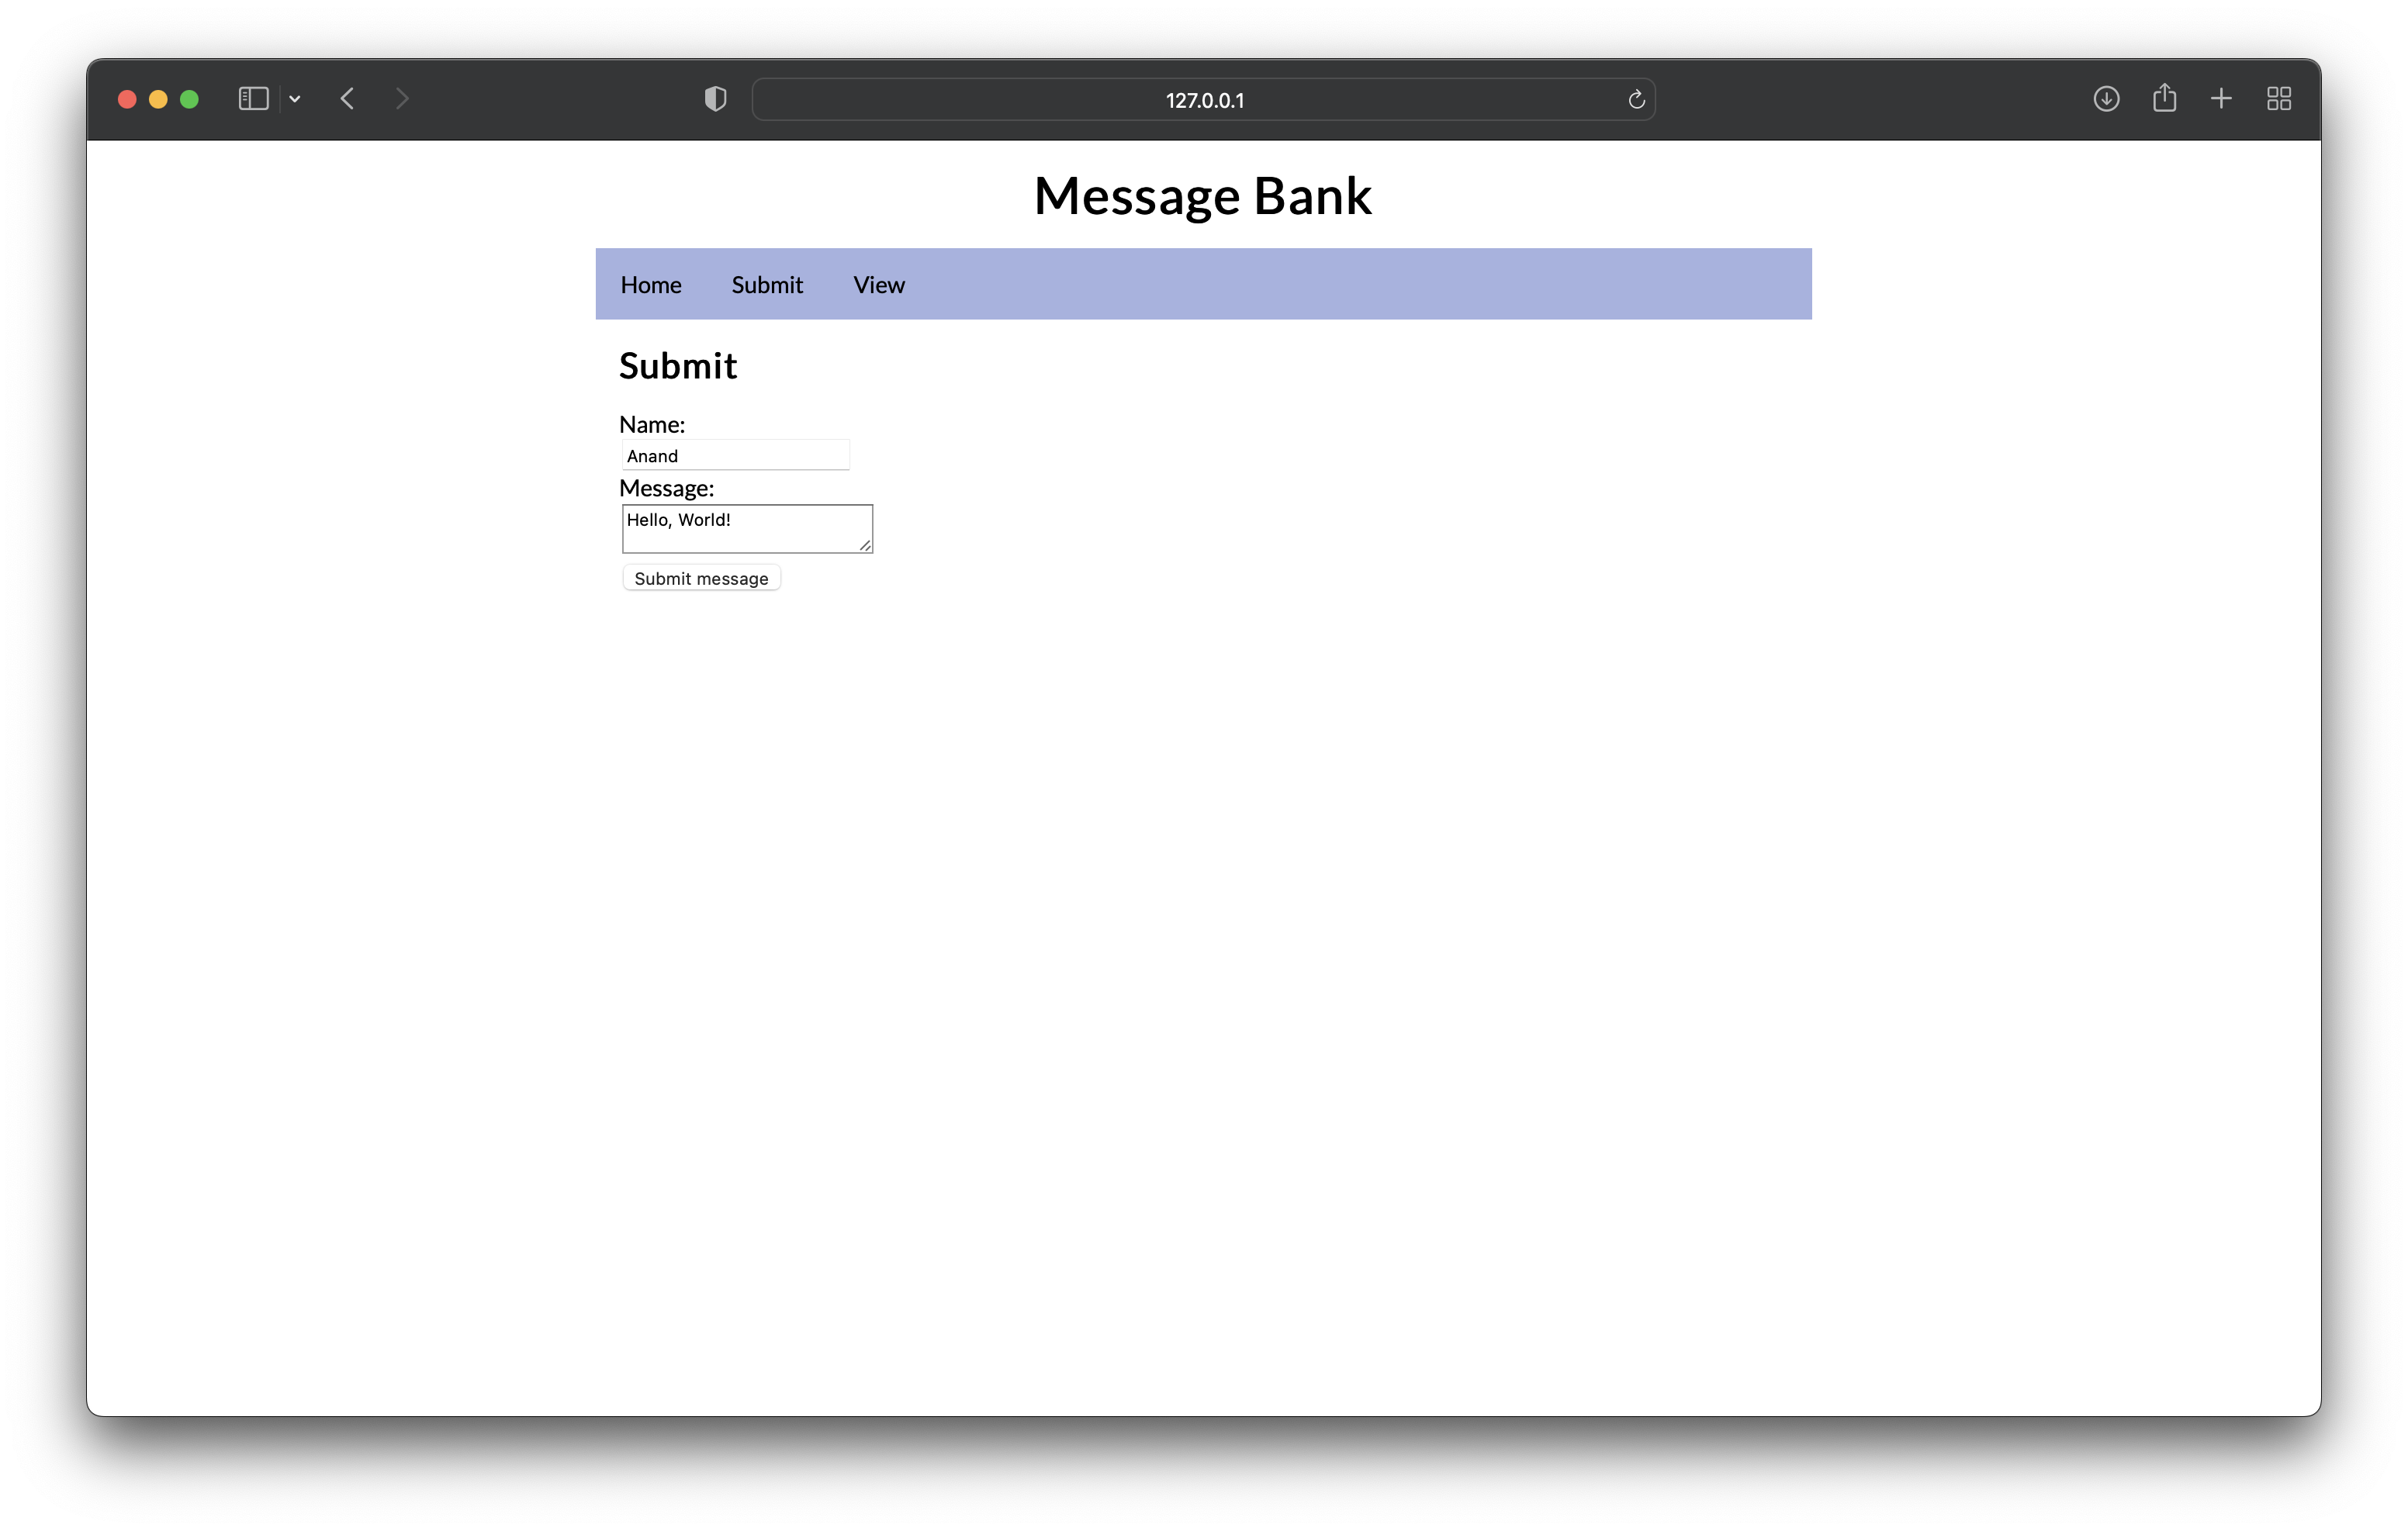Viewport: 2408px width, 1531px height.
Task: Click the green fullscreen window button
Action: (x=189, y=99)
